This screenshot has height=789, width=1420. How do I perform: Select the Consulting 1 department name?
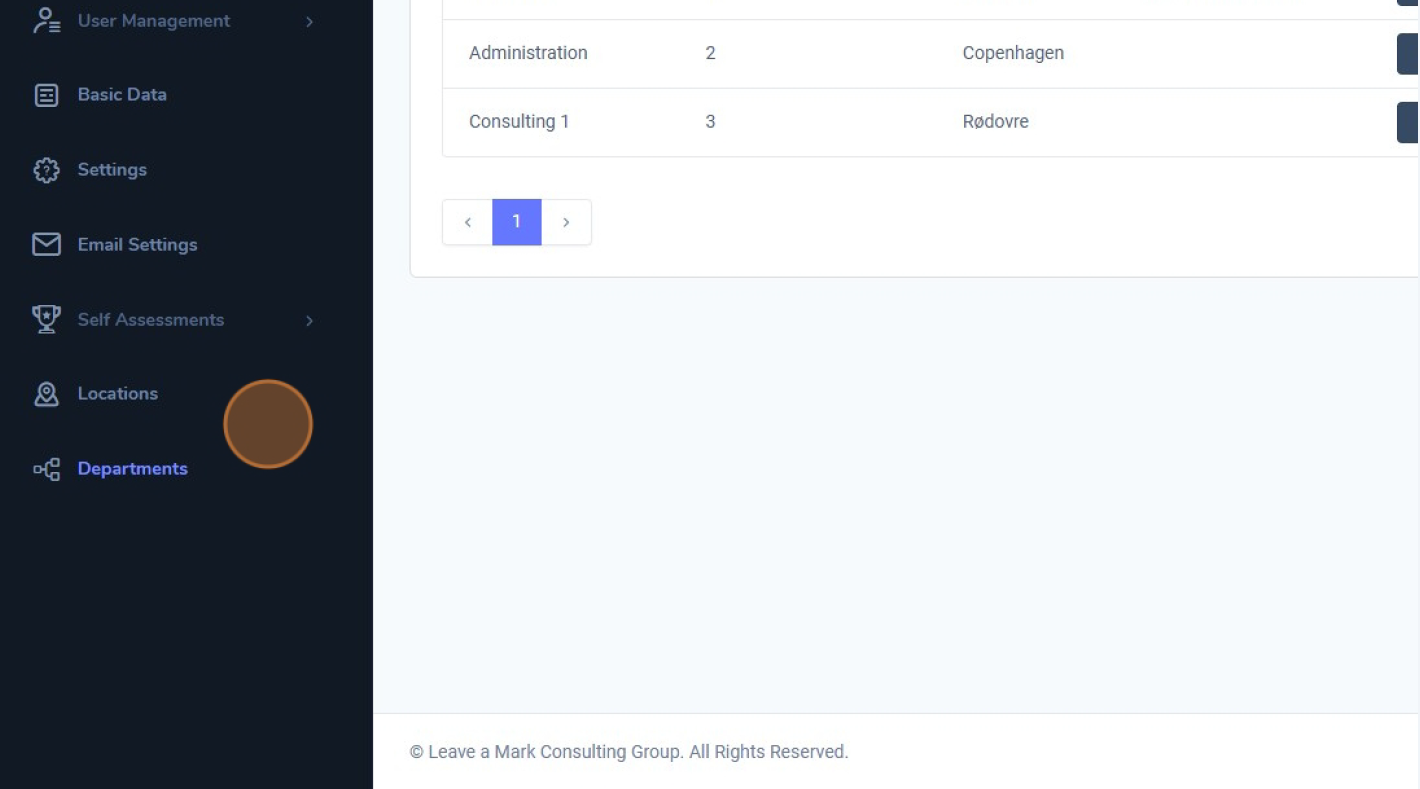pos(518,122)
